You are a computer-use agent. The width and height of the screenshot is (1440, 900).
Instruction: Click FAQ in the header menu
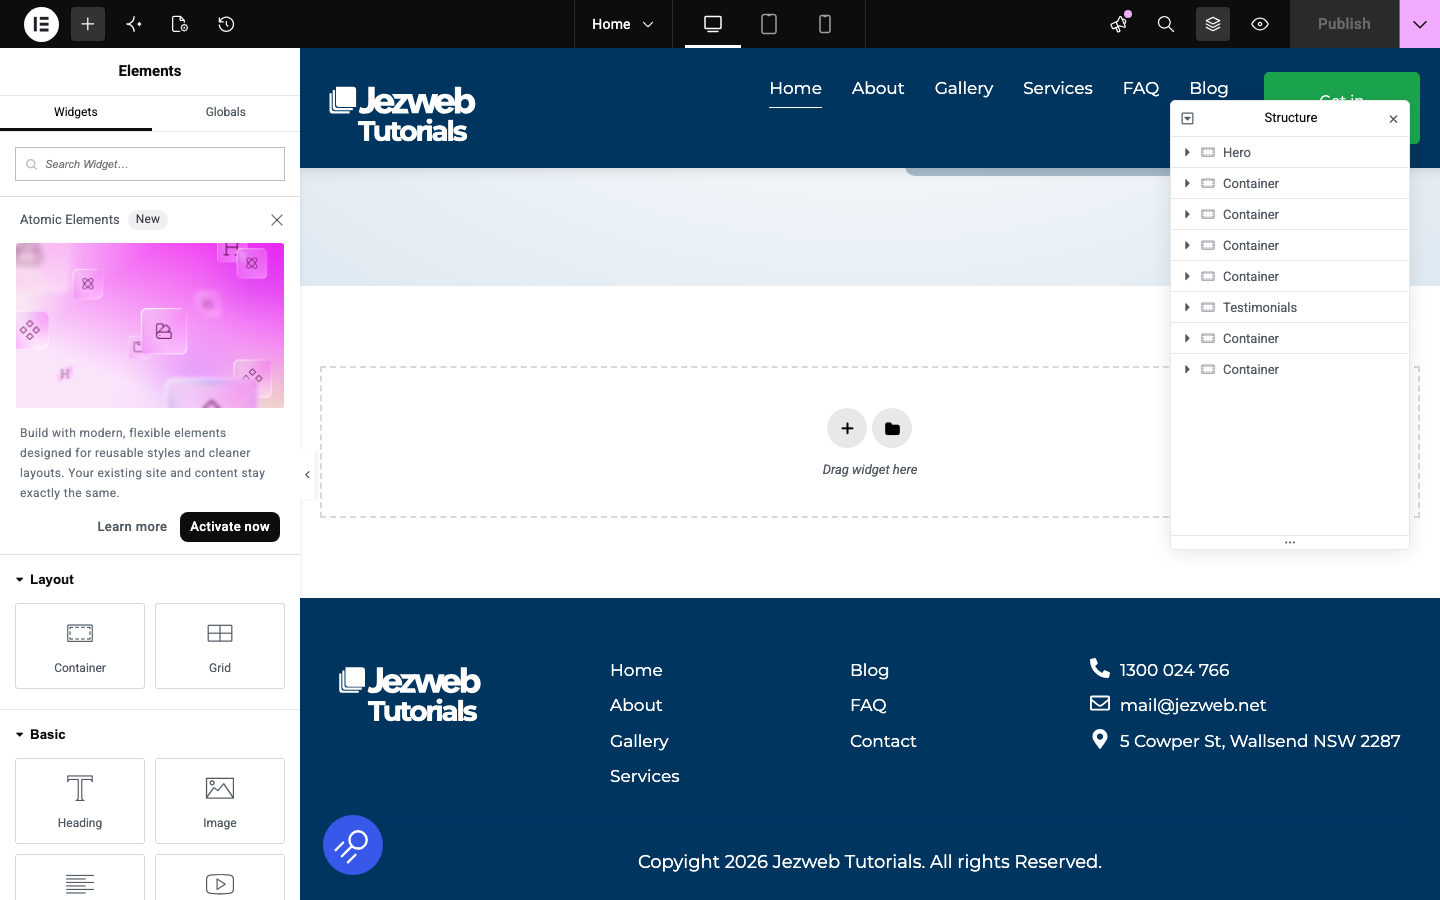[x=1141, y=88]
